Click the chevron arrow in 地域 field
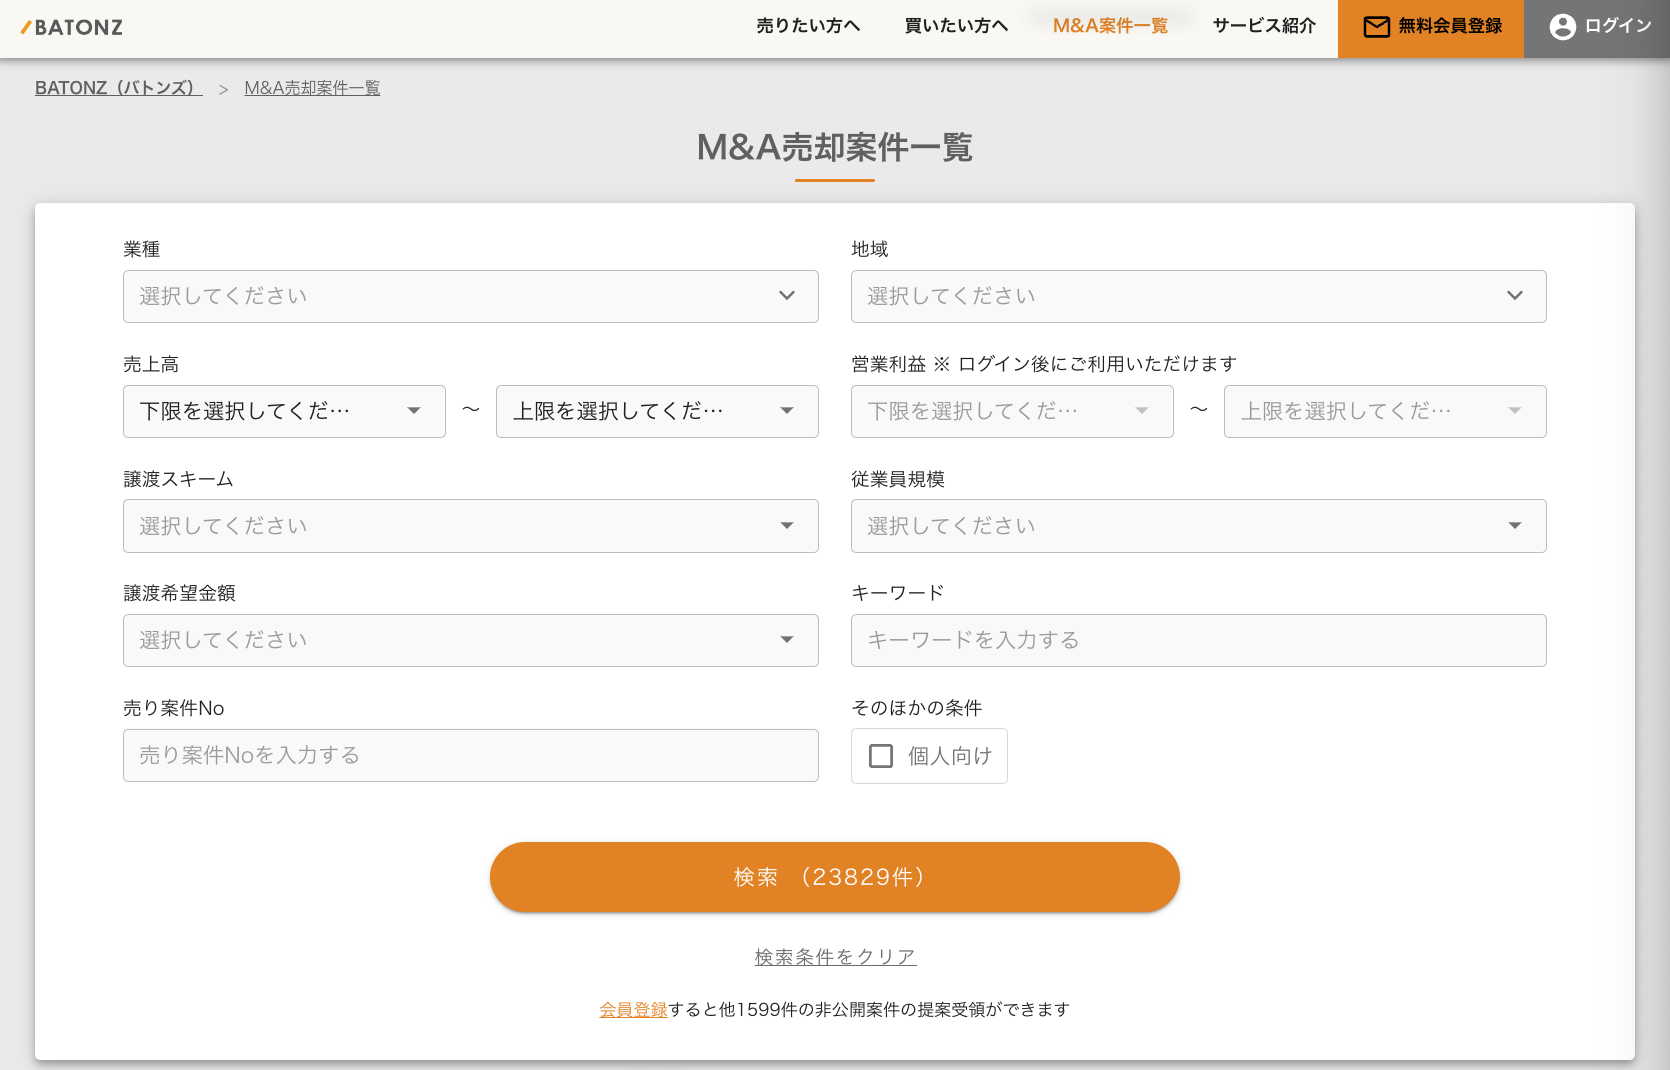1670x1070 pixels. [1515, 296]
